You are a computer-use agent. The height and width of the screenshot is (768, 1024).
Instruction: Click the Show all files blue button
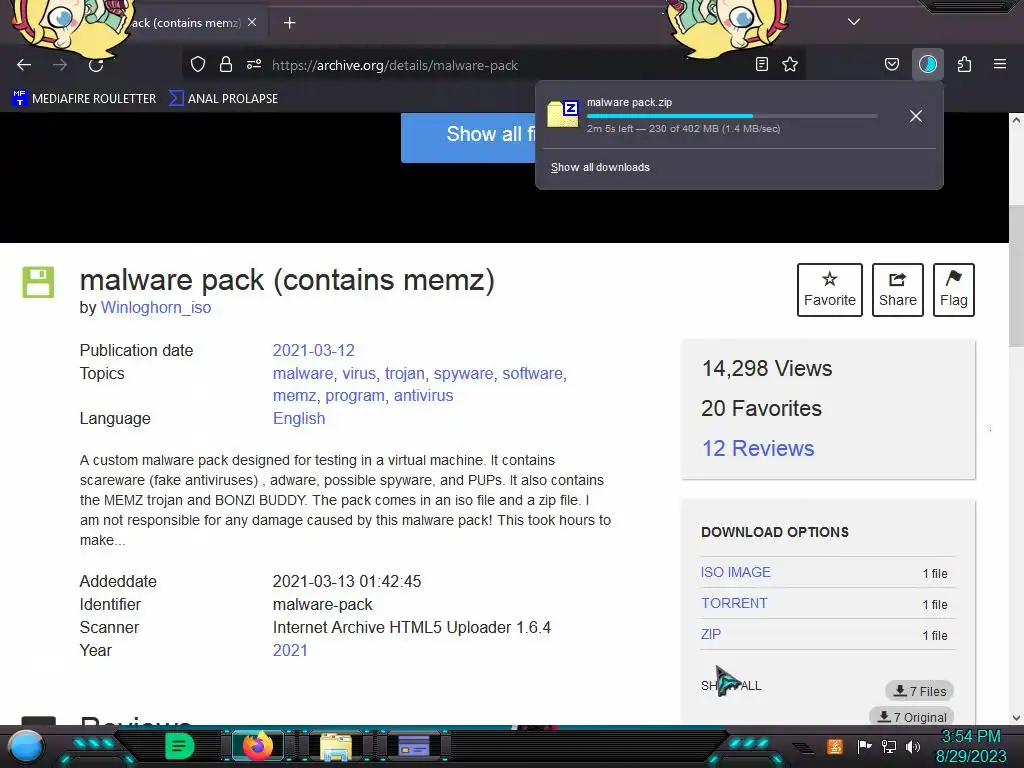coord(468,137)
